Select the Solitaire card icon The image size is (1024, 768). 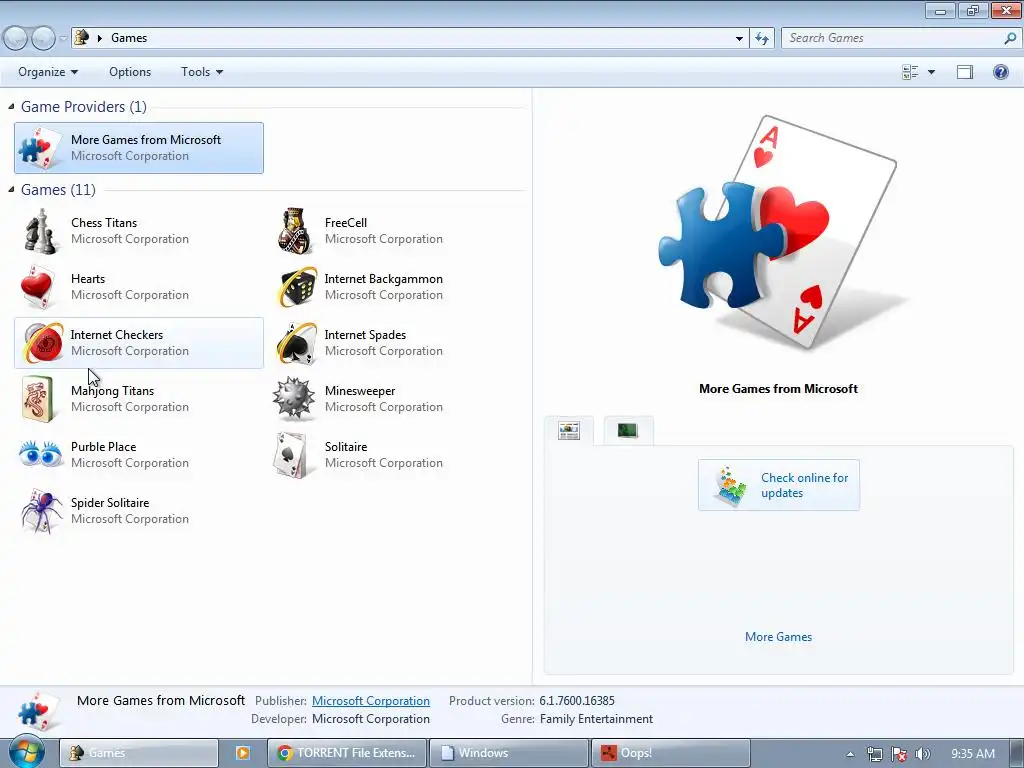point(292,455)
